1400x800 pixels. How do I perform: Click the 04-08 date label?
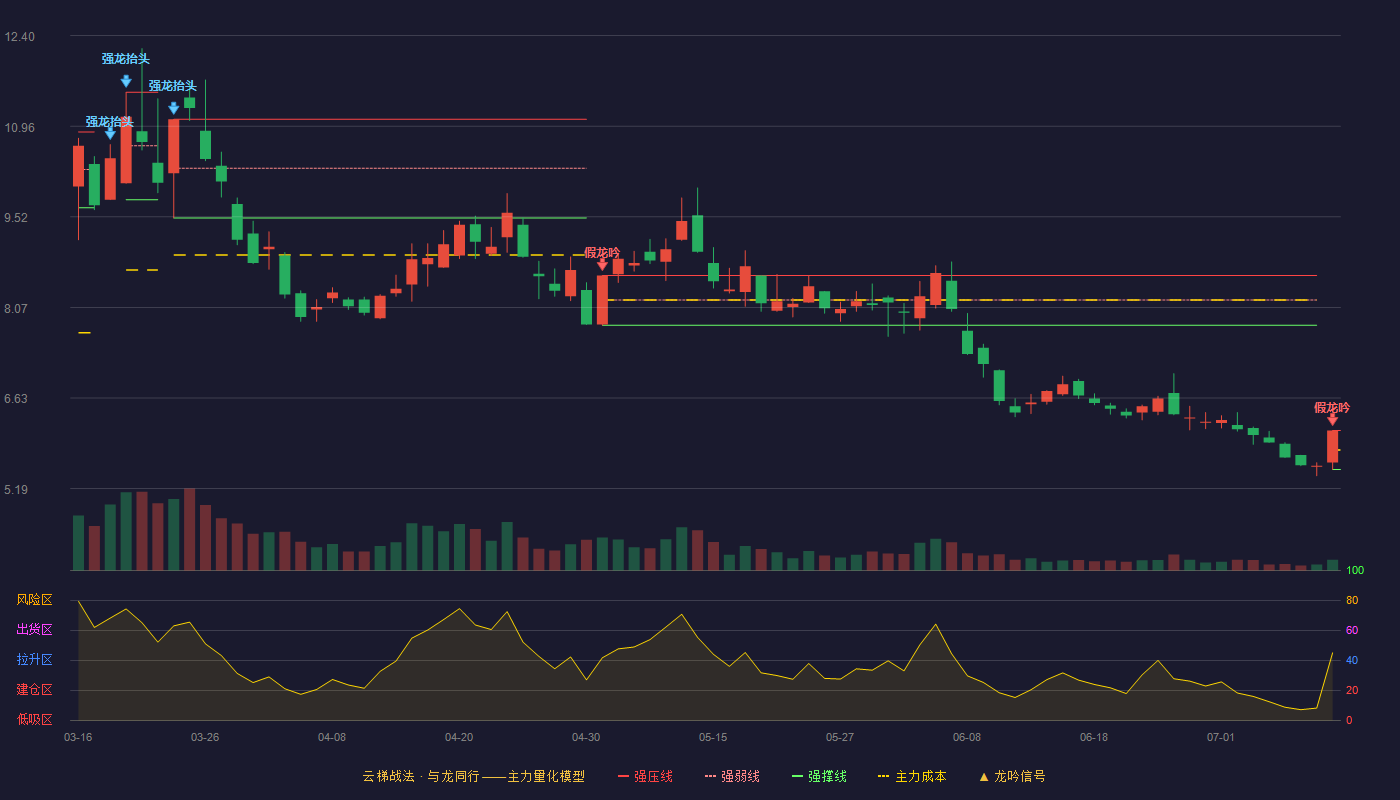click(x=332, y=737)
